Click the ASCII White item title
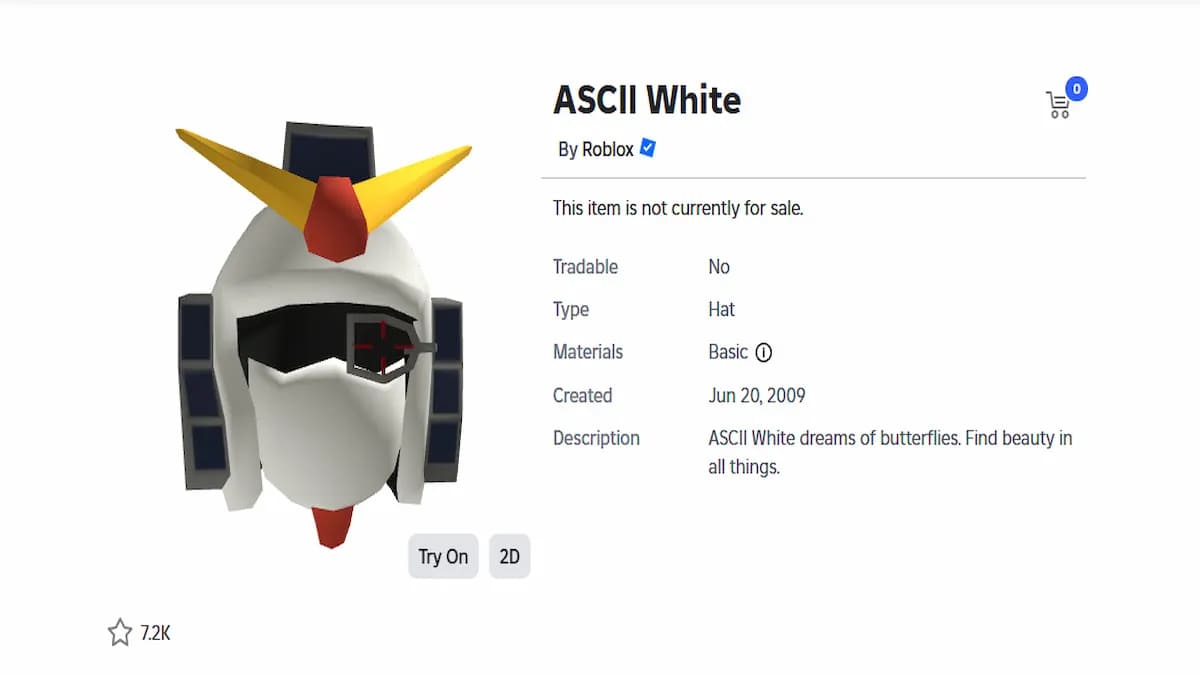Screen dimensions: 1200x675 (648, 100)
